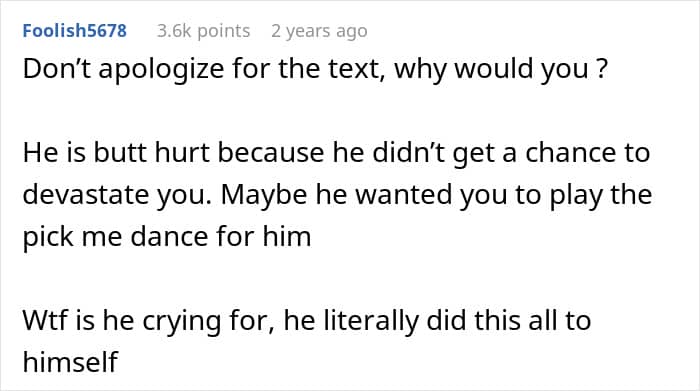Click the 3.6k points score
700x391 pixels.
(x=204, y=31)
